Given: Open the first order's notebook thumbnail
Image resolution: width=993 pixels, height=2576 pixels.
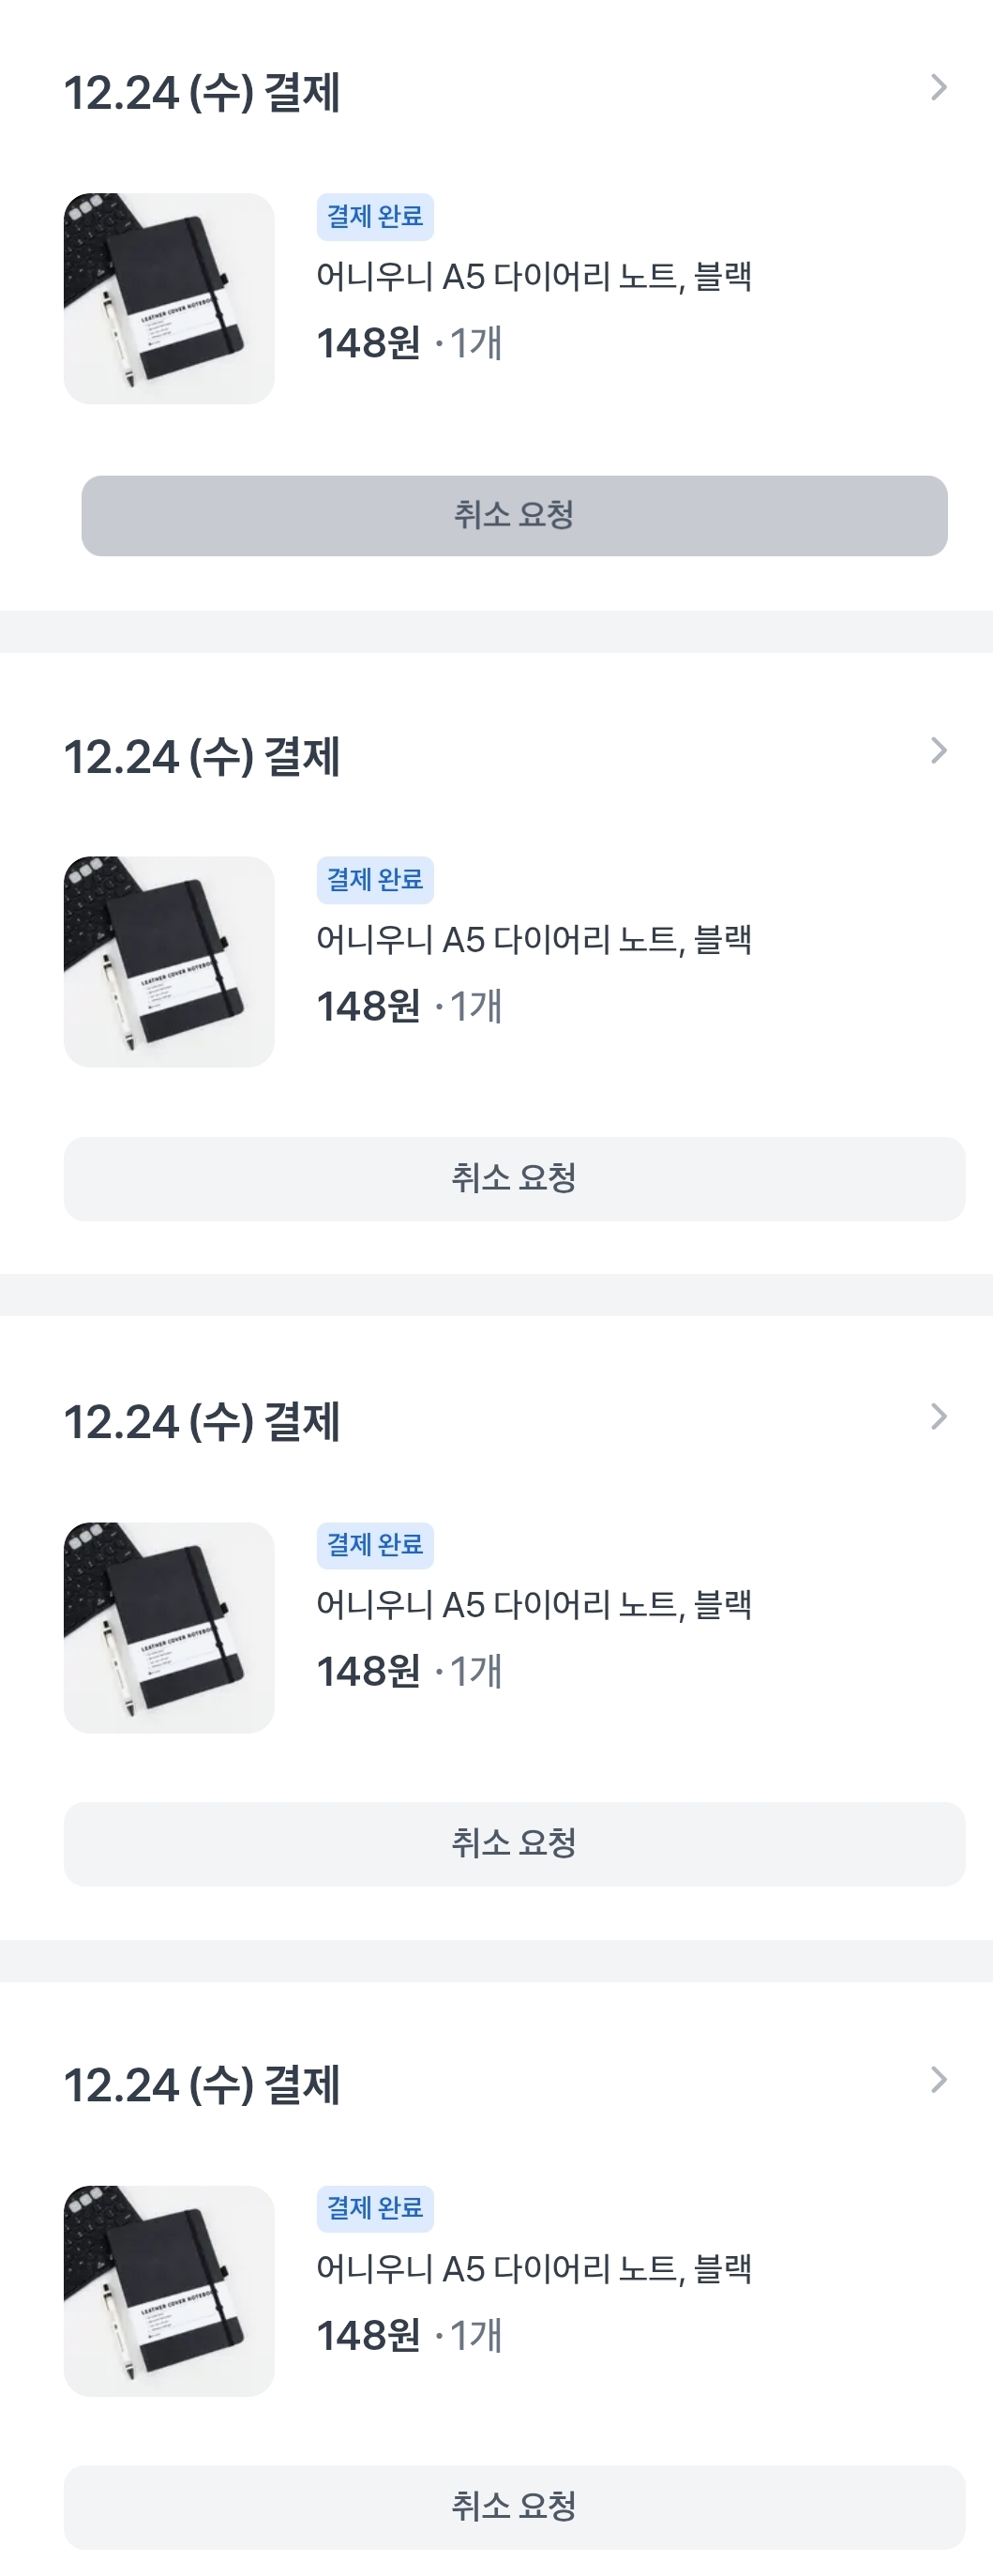Looking at the screenshot, I should point(169,298).
